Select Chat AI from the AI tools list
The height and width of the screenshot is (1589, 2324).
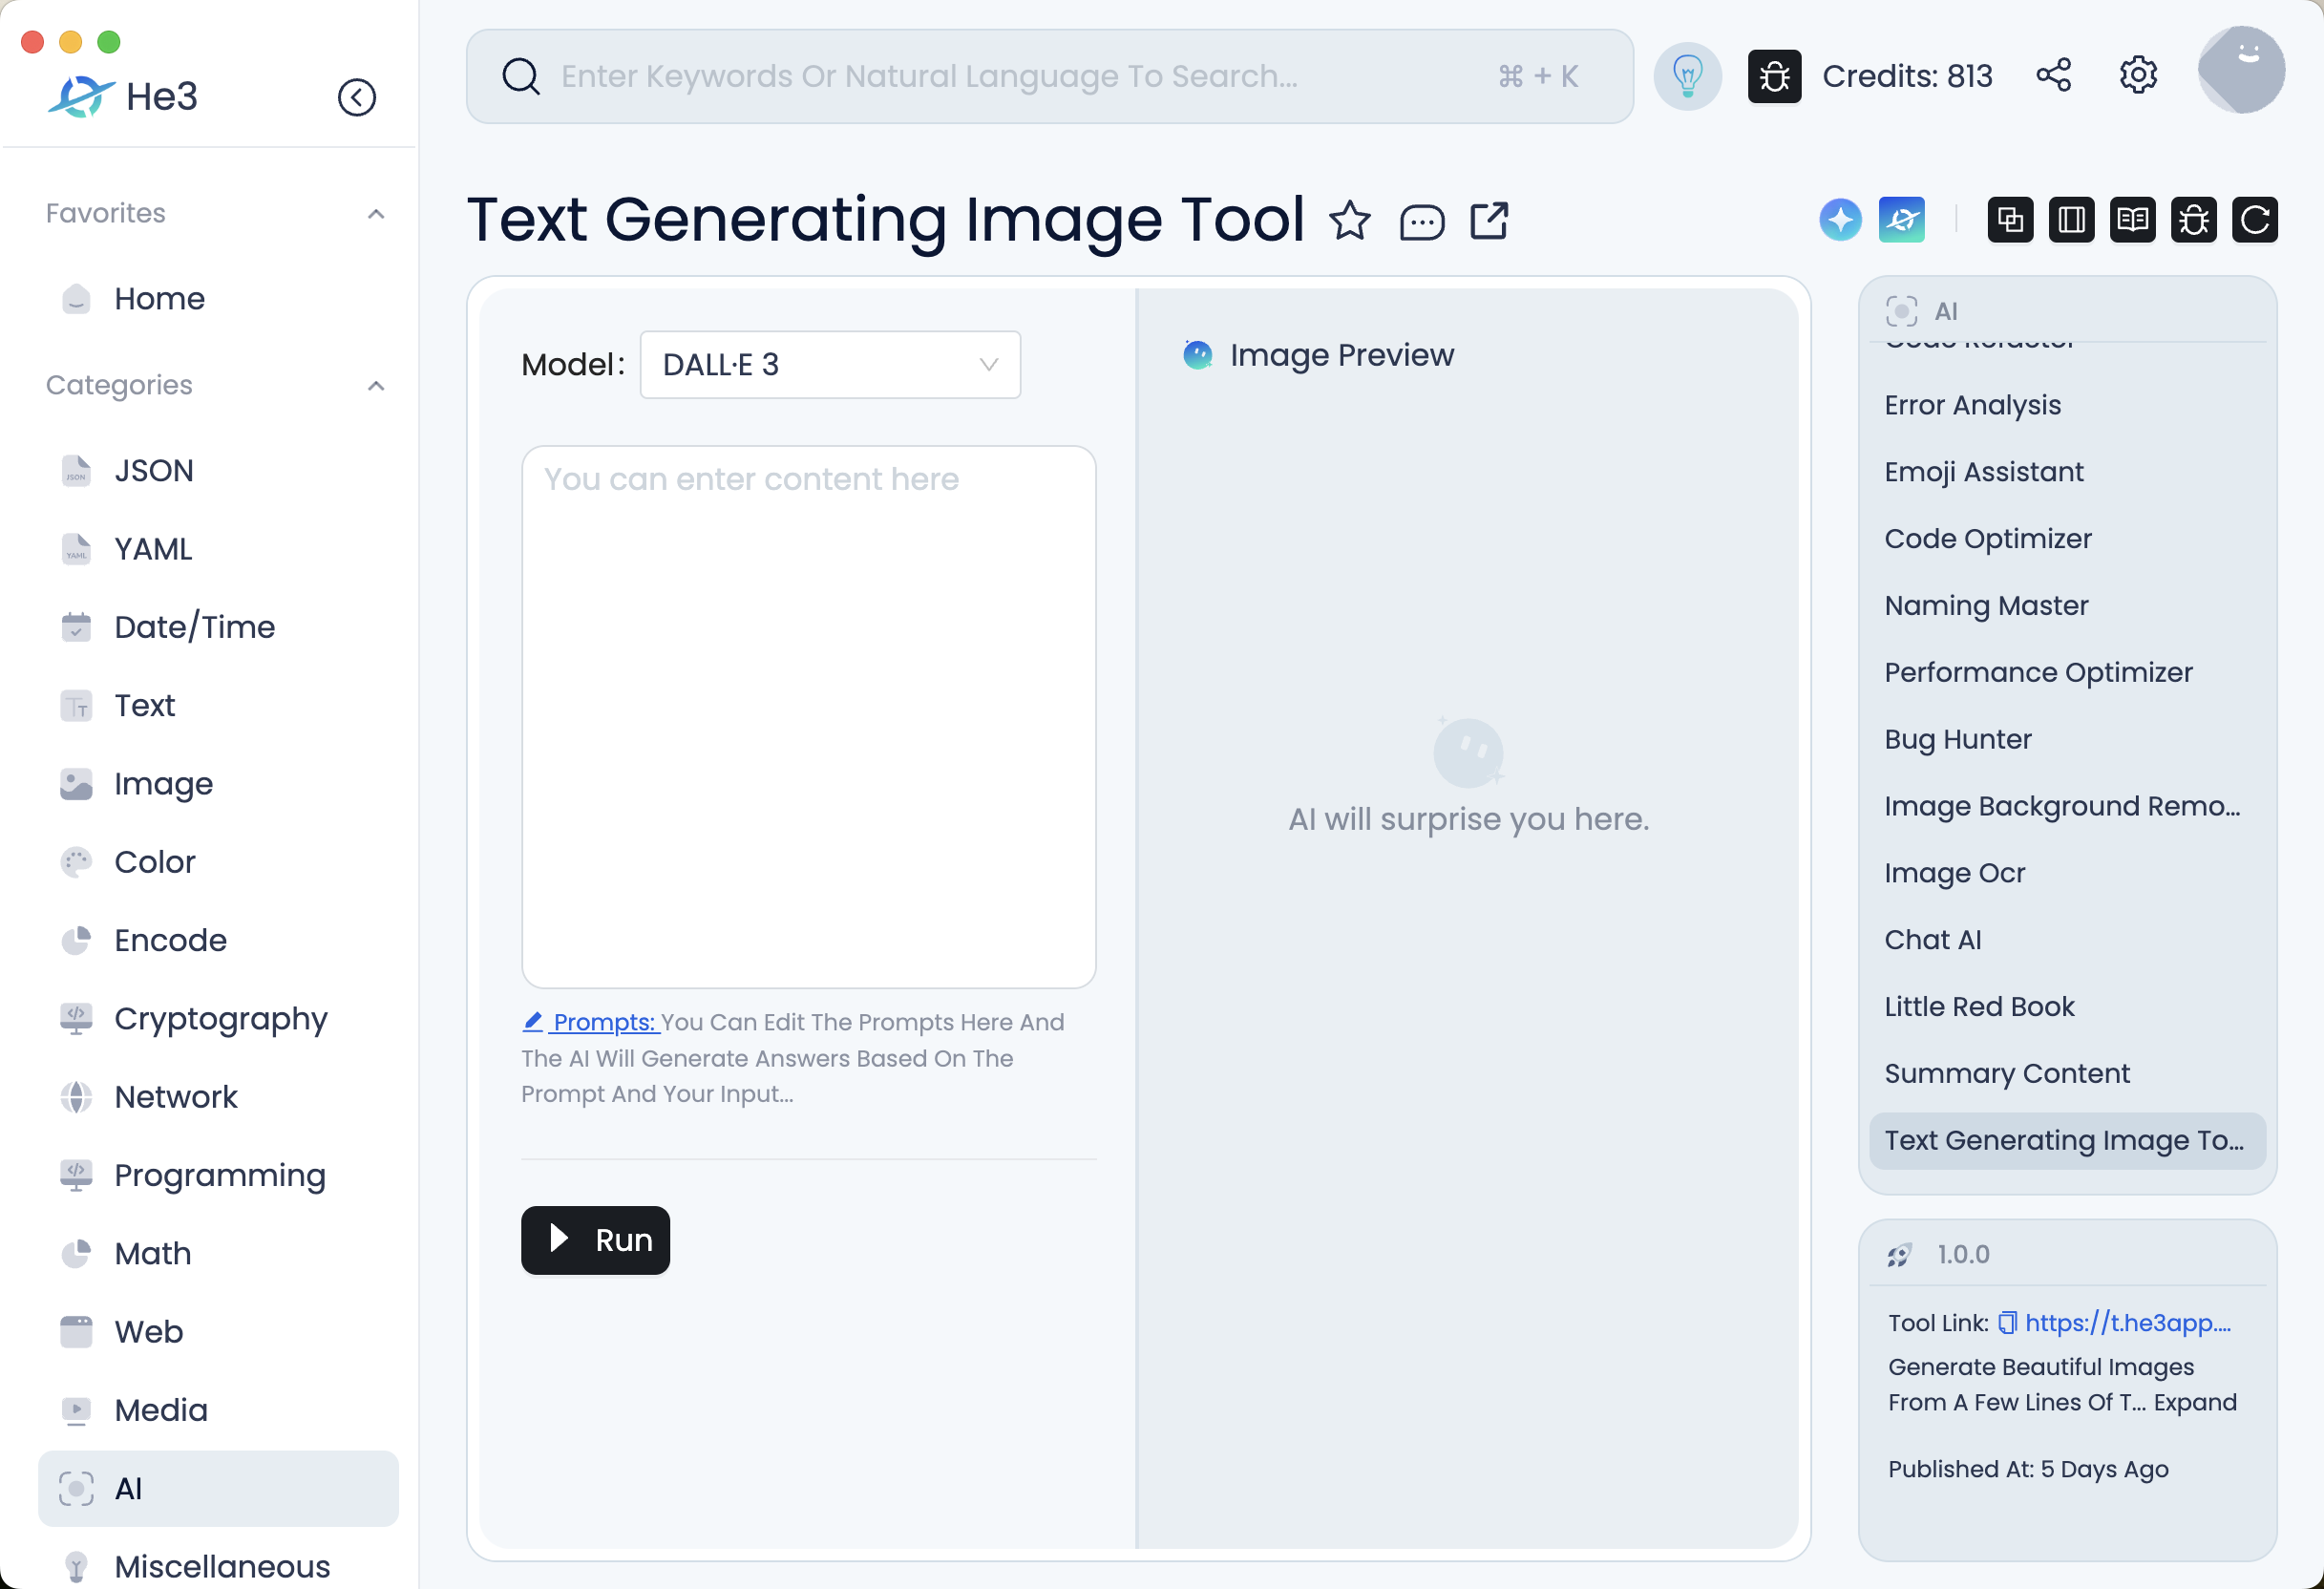(1932, 939)
